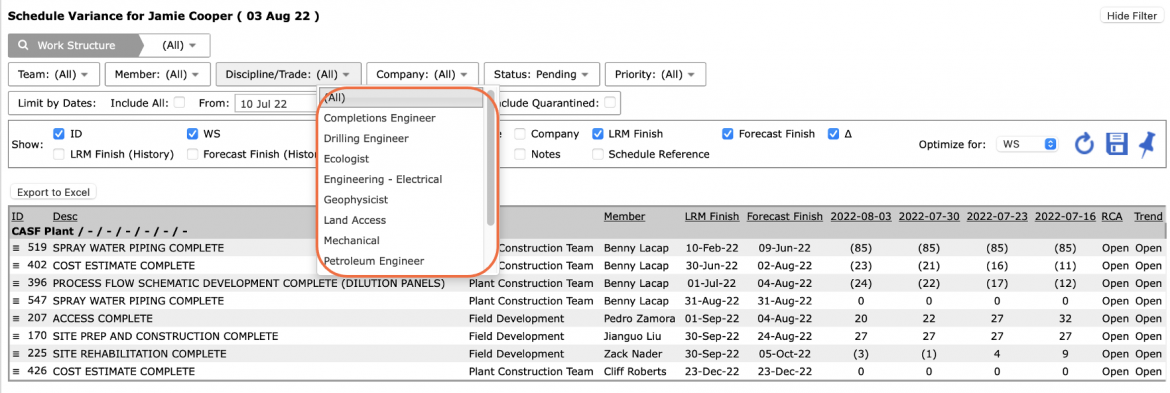Check the Include Quarantined checkbox
1170x393 pixels.
(x=610, y=103)
